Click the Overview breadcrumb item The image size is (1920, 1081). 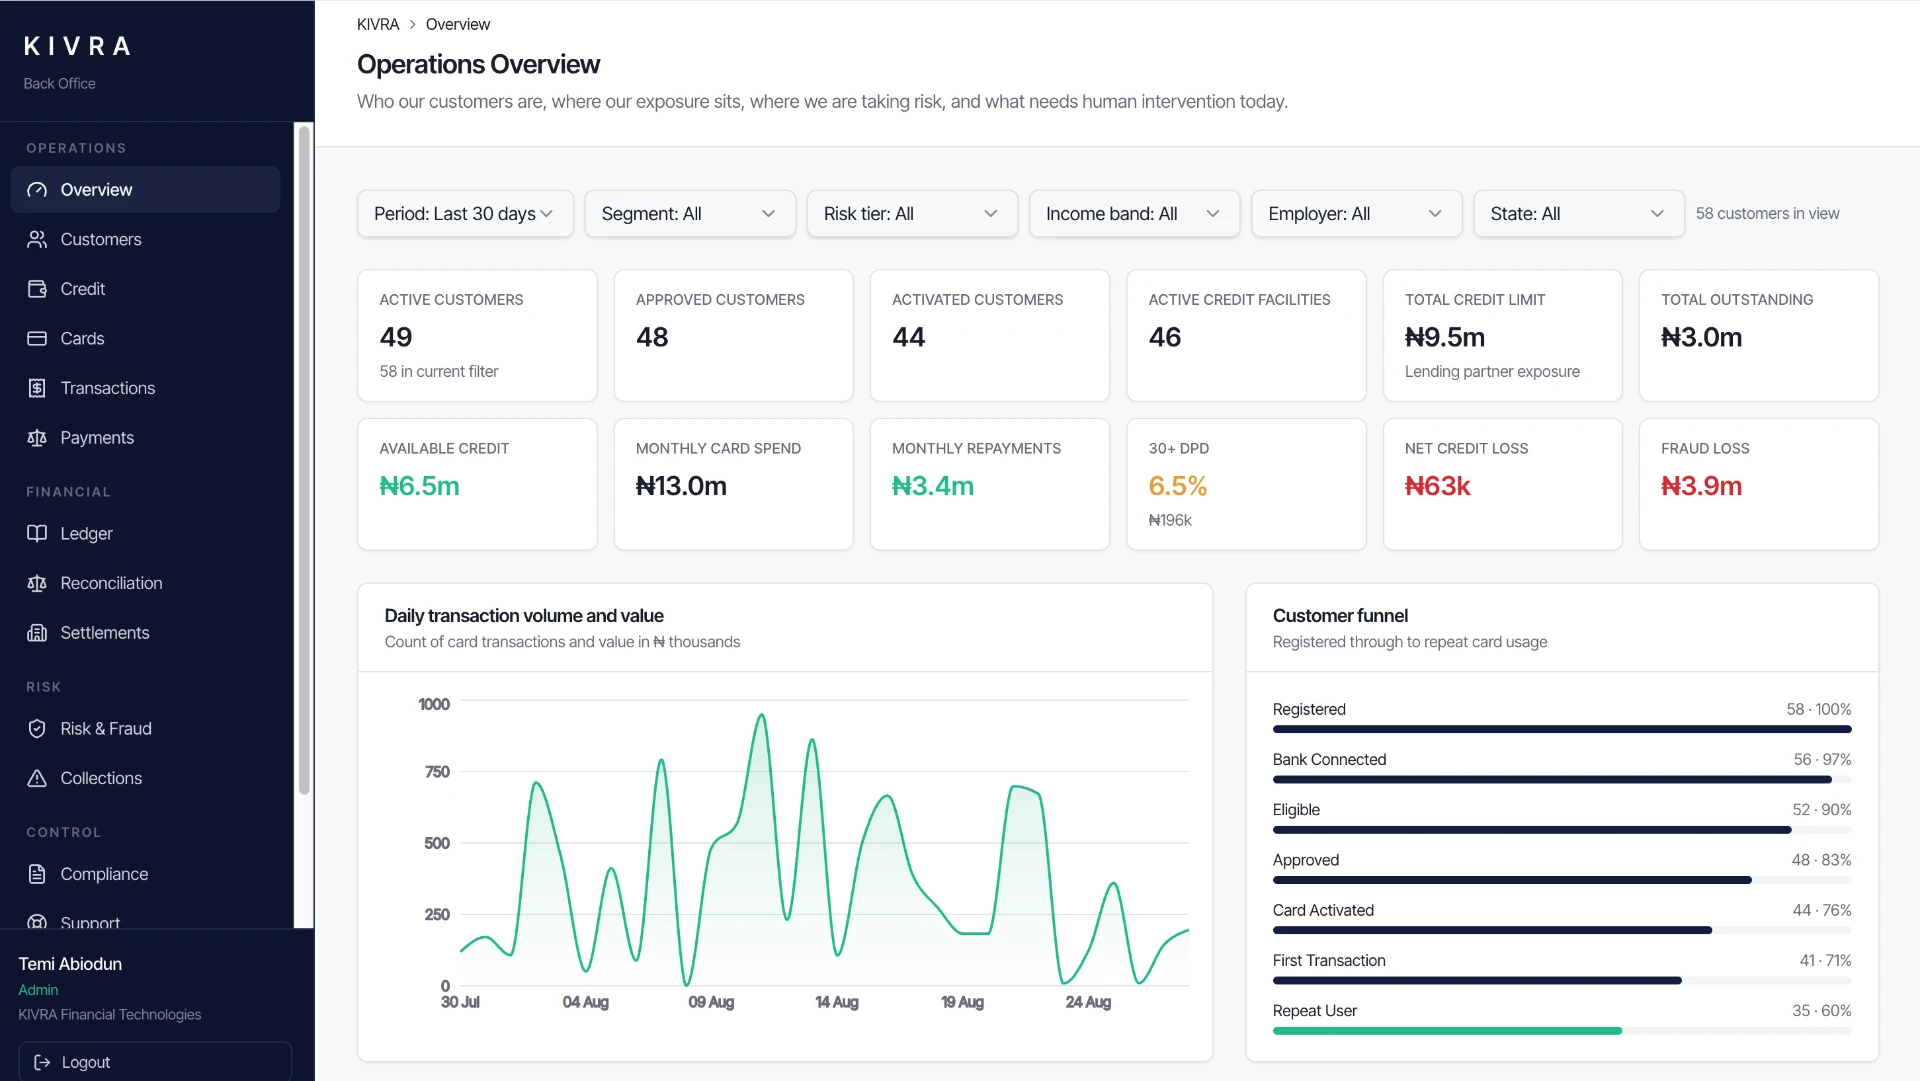click(x=458, y=24)
